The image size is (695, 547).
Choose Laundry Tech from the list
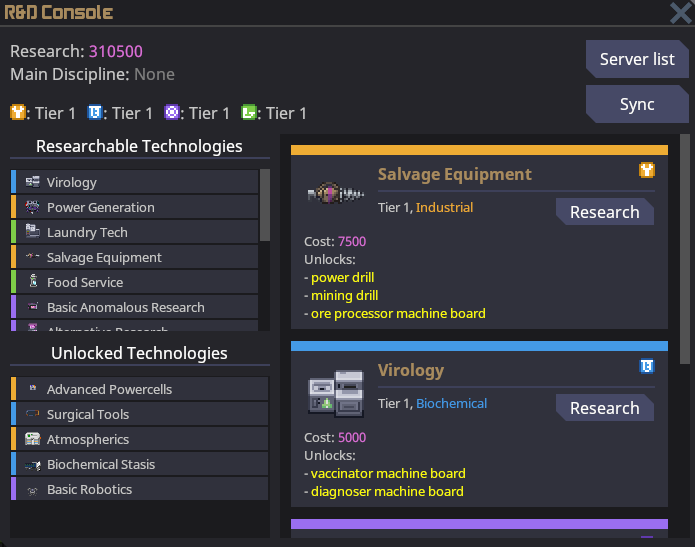(x=135, y=232)
